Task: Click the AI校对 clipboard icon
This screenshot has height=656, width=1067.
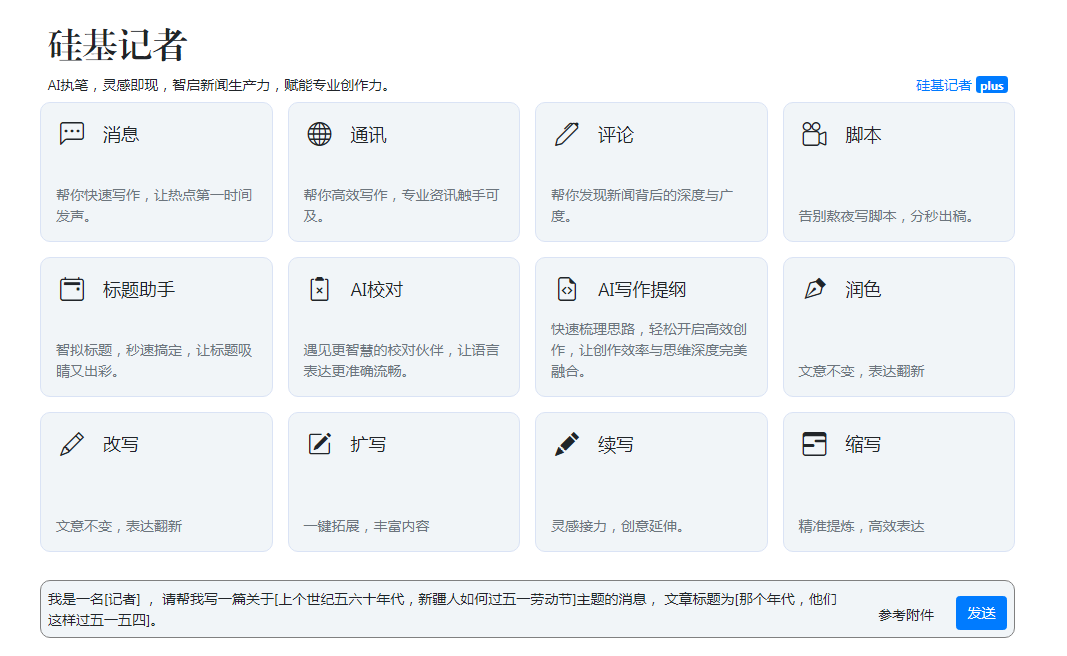Action: (x=319, y=289)
